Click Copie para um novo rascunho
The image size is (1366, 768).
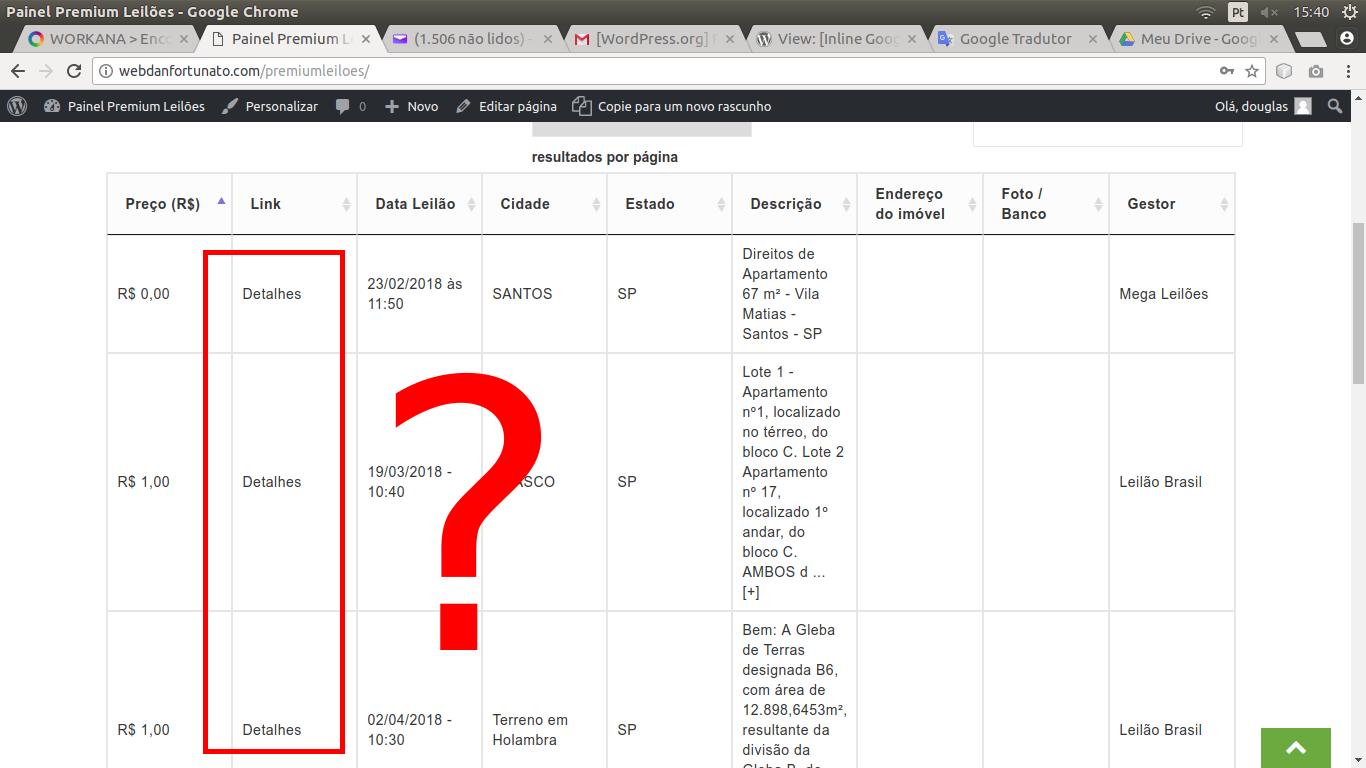(672, 106)
